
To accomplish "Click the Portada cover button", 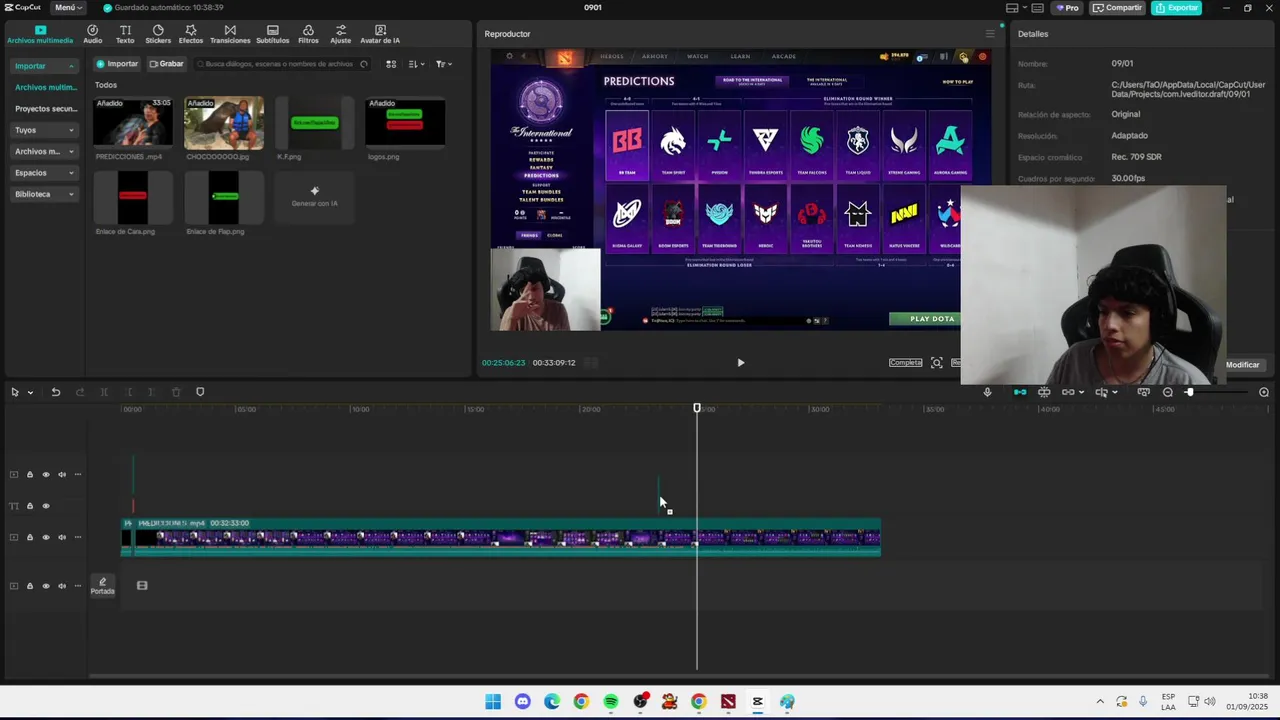I will (102, 586).
